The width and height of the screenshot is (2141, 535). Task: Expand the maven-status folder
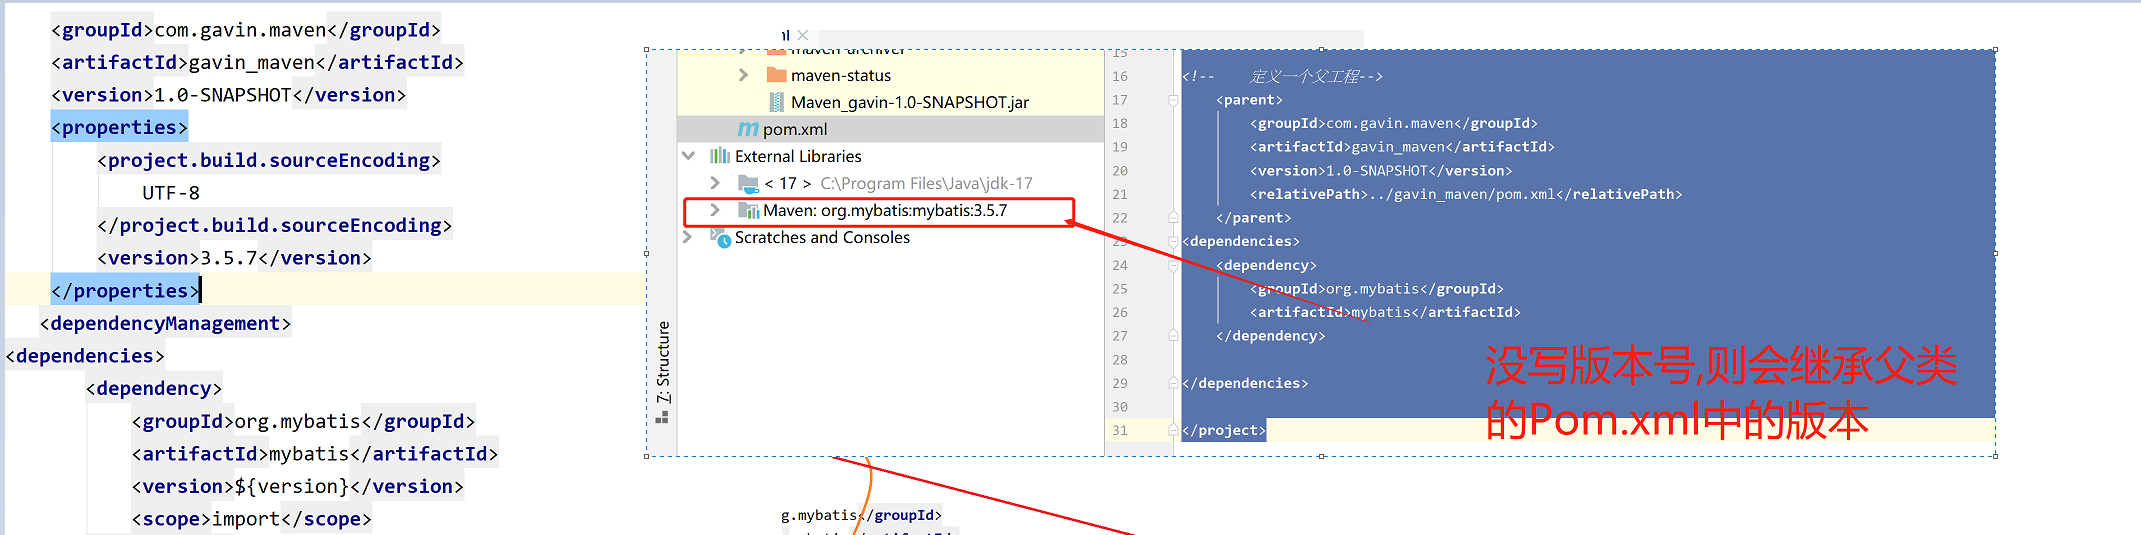point(743,75)
